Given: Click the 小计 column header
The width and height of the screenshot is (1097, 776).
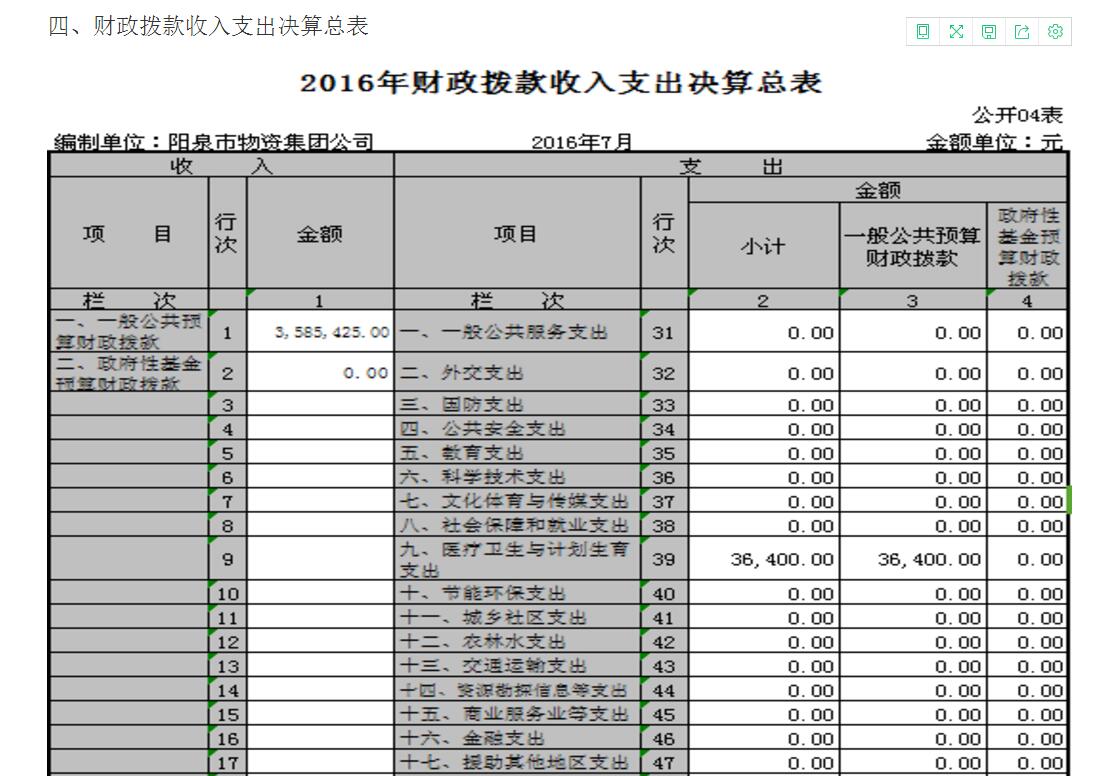Looking at the screenshot, I should 763,246.
